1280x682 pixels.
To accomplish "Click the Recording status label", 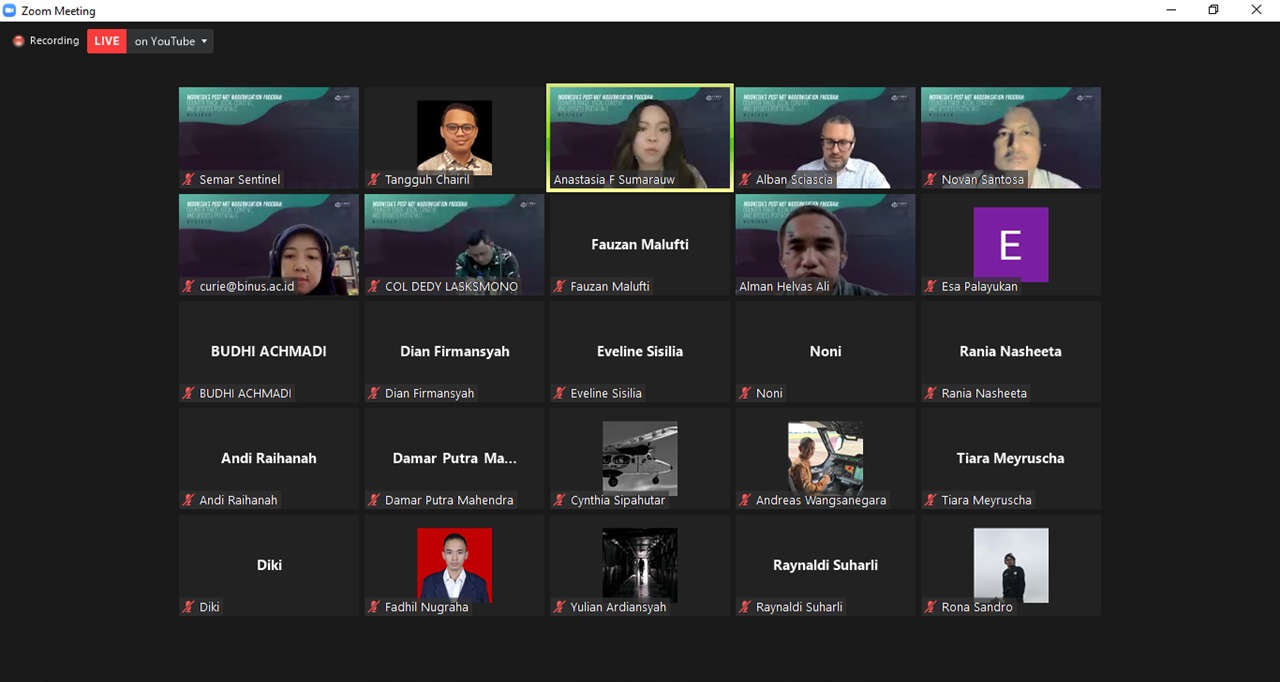I will coord(54,41).
